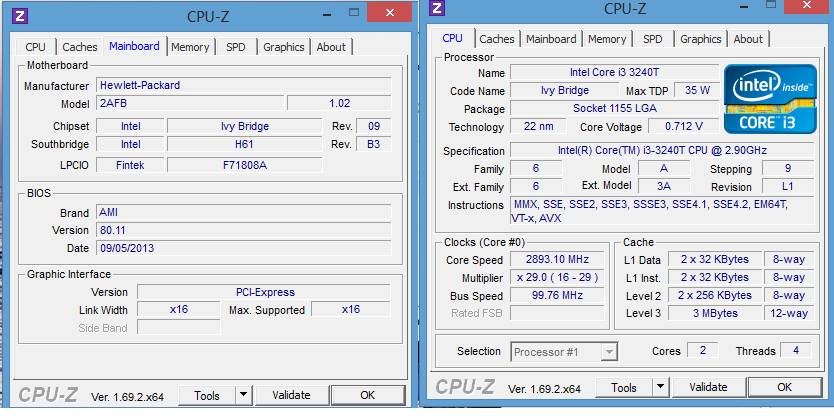Click the Fintek LPCIO vendor field
Viewport: 834px width, 416px height.
tap(130, 165)
